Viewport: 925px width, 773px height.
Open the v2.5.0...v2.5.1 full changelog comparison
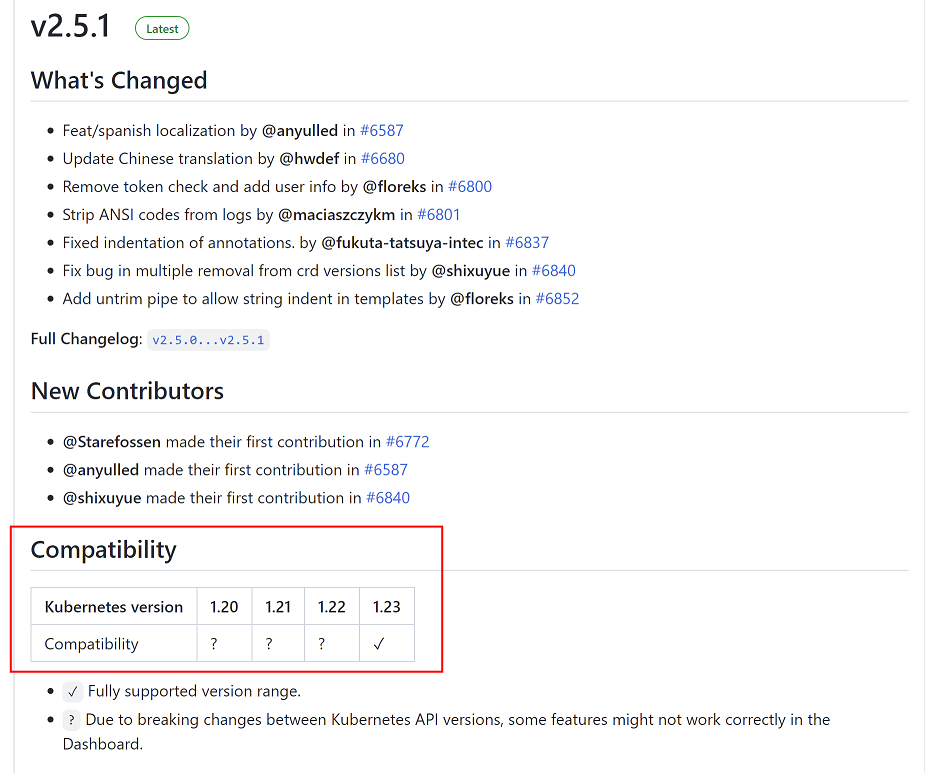pos(208,339)
